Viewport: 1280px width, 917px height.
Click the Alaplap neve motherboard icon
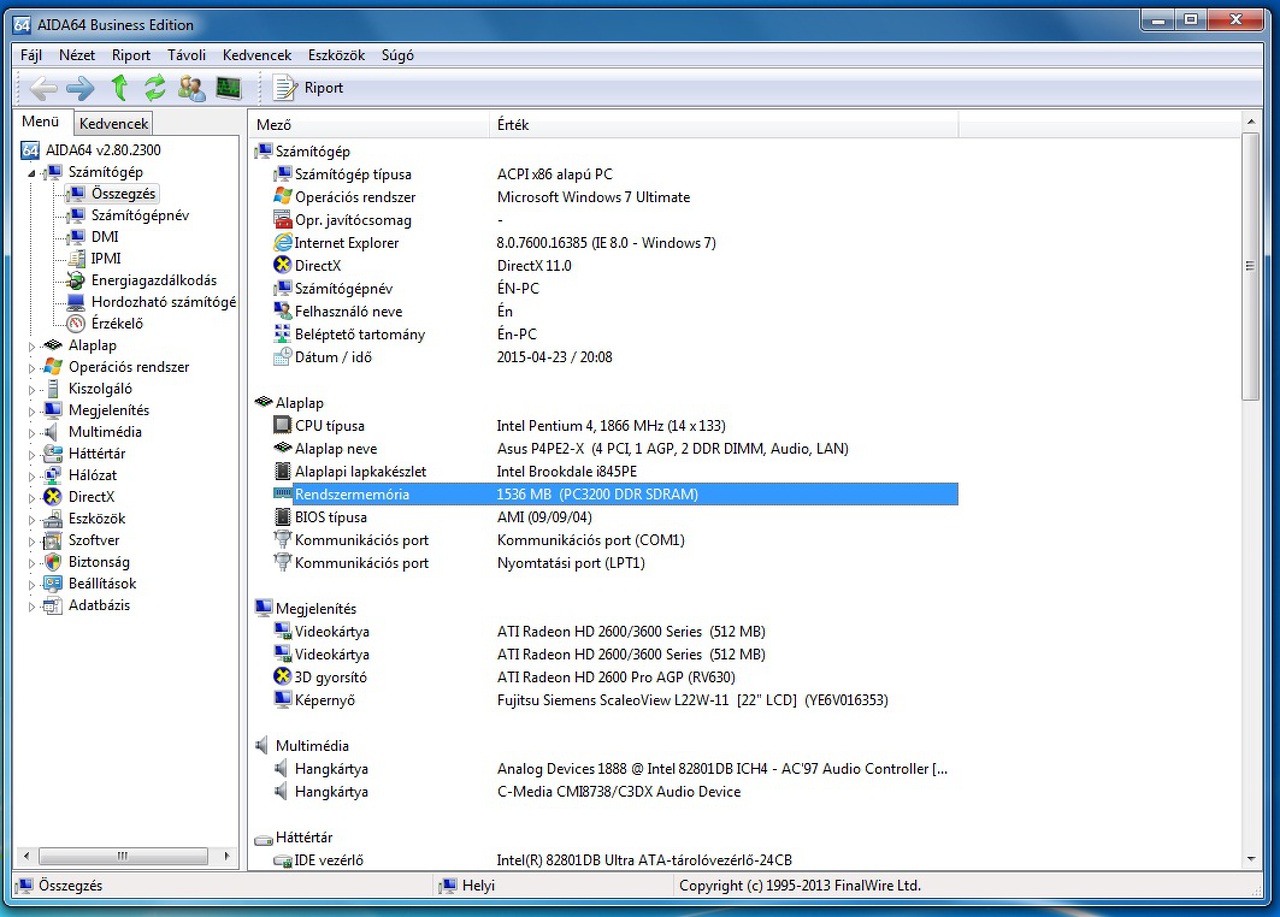pos(282,449)
